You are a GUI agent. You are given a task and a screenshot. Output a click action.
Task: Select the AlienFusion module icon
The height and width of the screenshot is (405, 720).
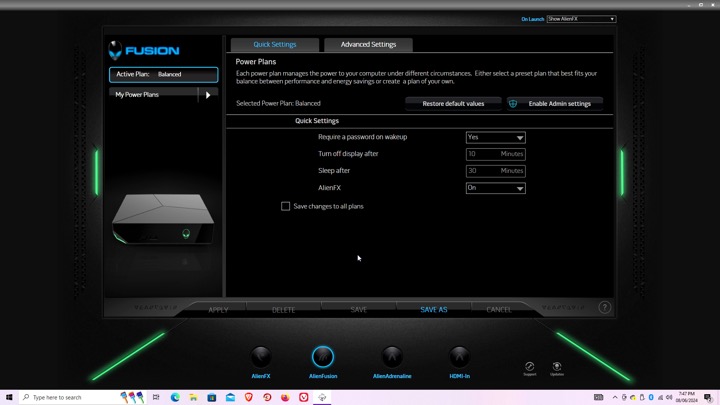click(322, 357)
